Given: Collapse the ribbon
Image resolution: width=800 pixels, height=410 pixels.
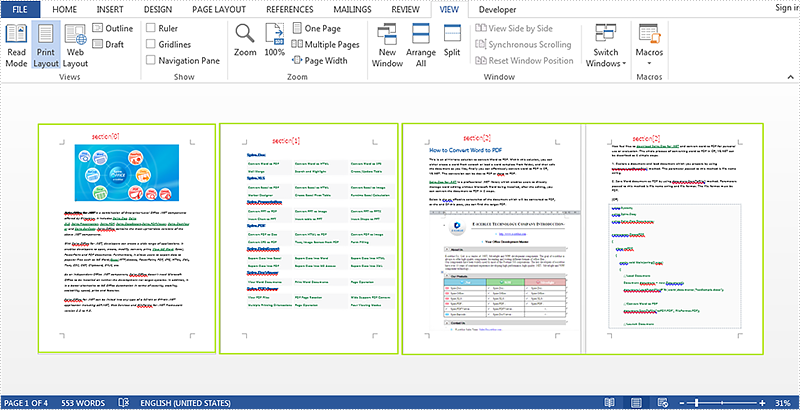Looking at the screenshot, I should (790, 77).
